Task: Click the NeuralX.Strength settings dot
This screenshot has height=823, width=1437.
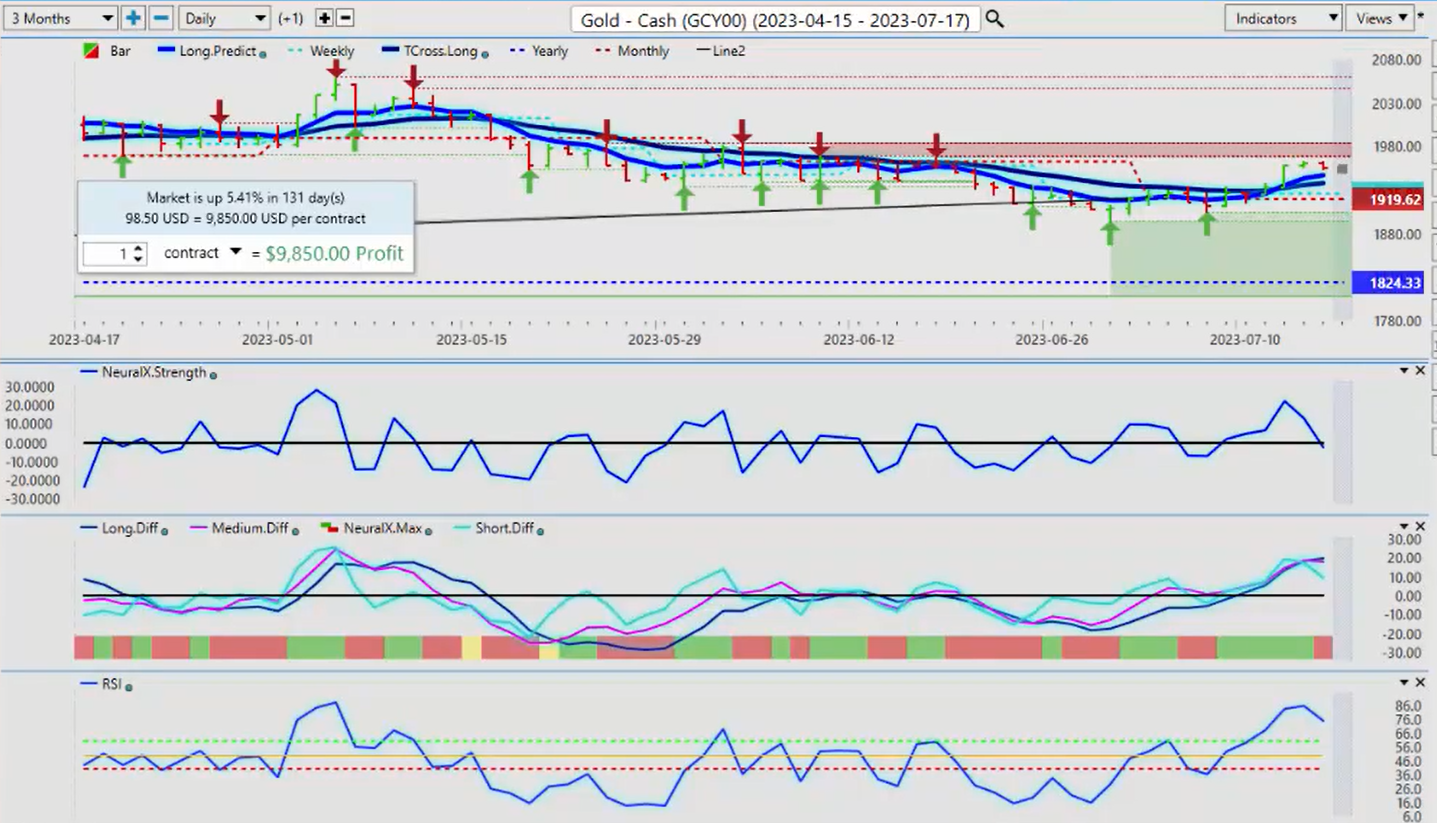Action: [213, 375]
